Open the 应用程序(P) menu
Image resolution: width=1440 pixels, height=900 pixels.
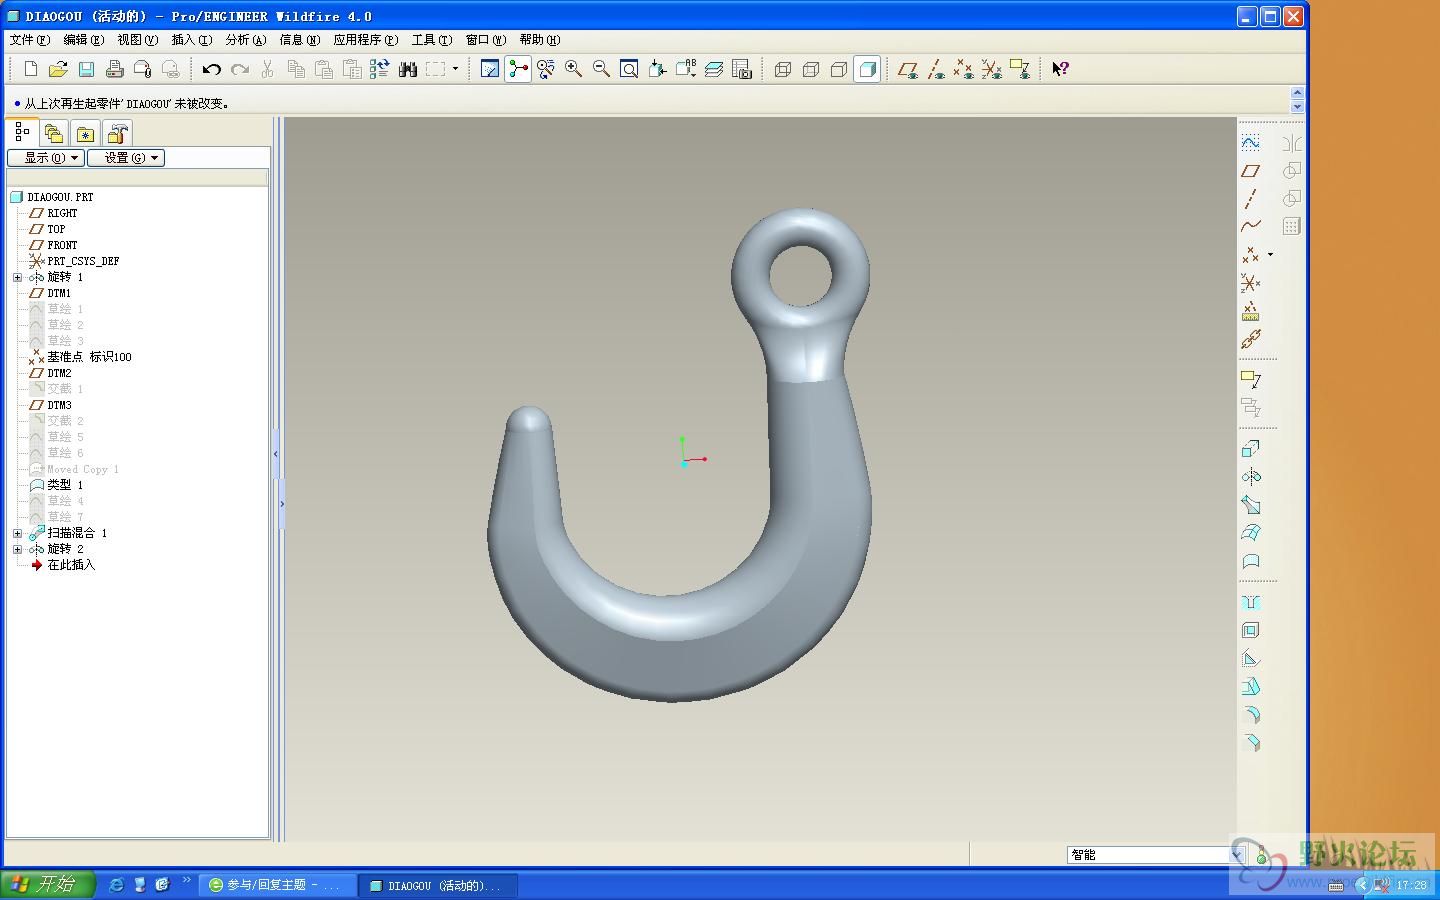[365, 40]
